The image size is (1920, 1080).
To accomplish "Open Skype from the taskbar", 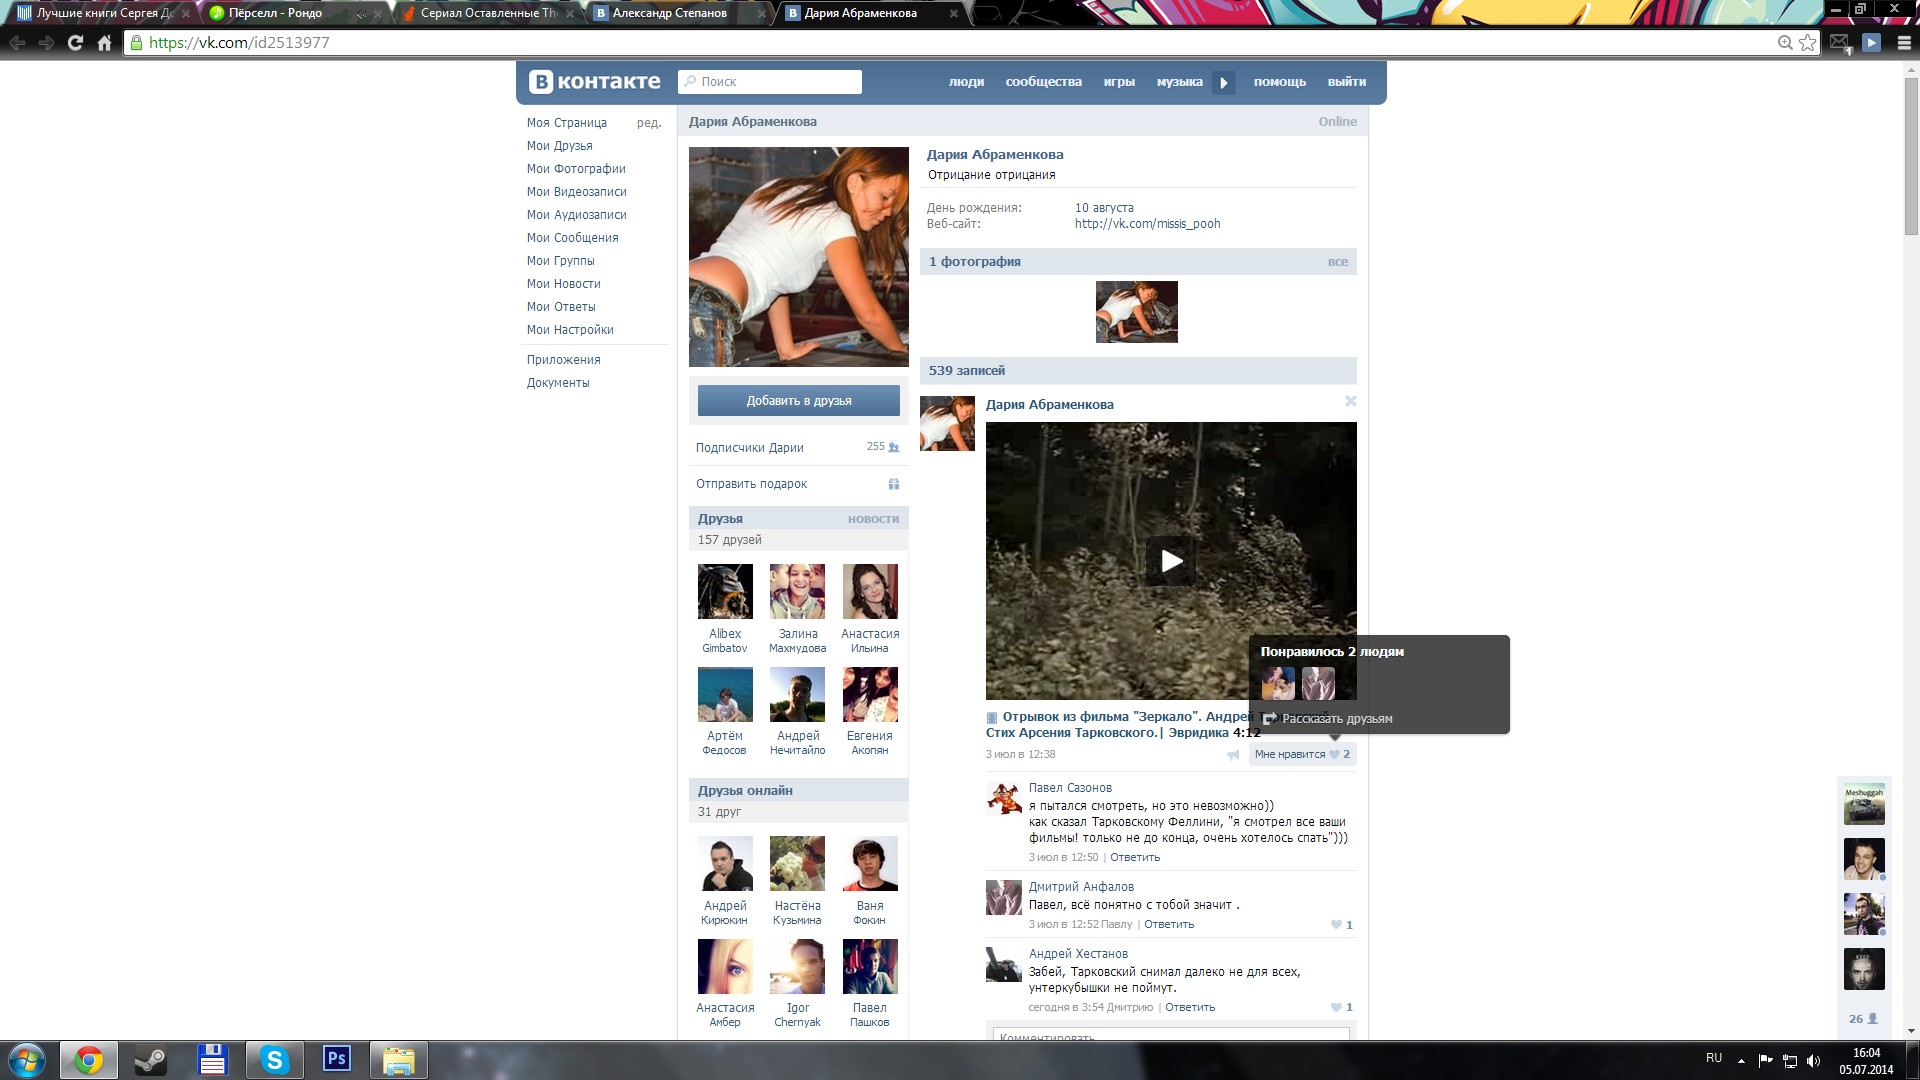I will (x=274, y=1060).
